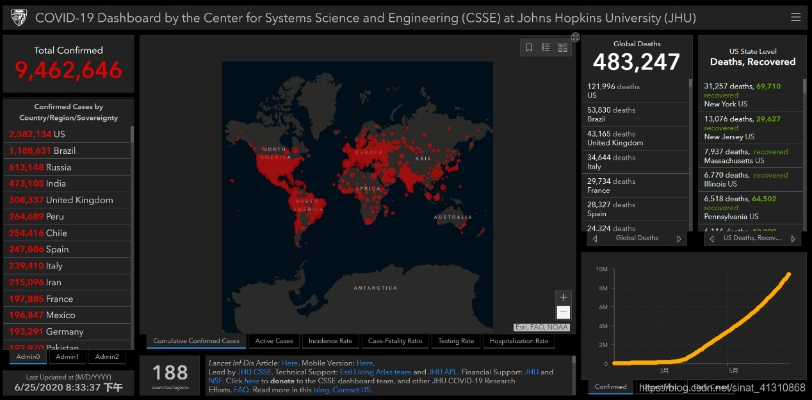The image size is (812, 400).
Task: Click the FAQ link
Action: [x=240, y=389]
